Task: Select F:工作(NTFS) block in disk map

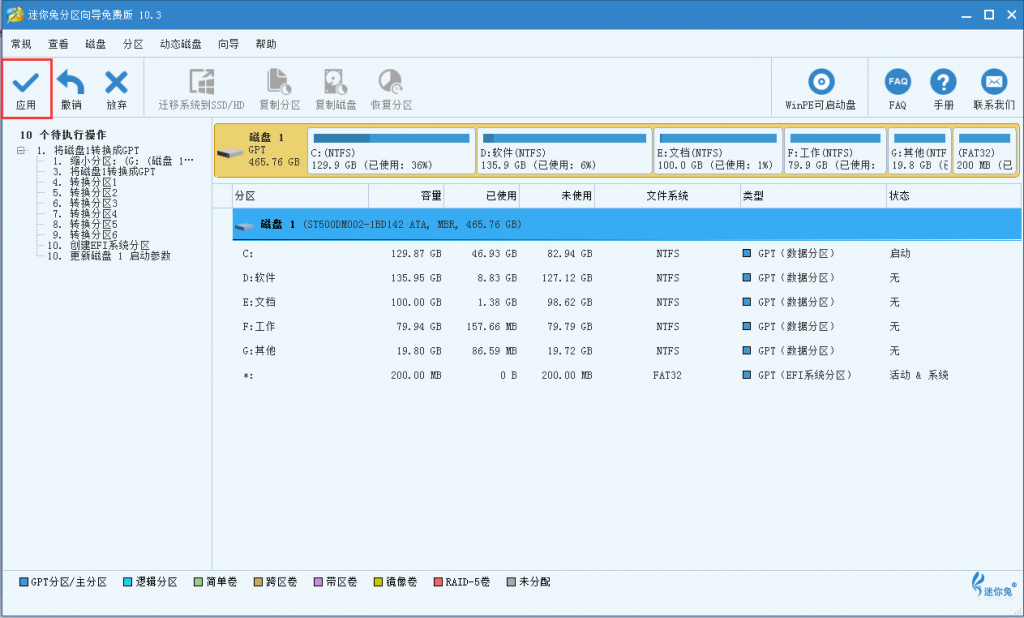Action: (x=835, y=152)
